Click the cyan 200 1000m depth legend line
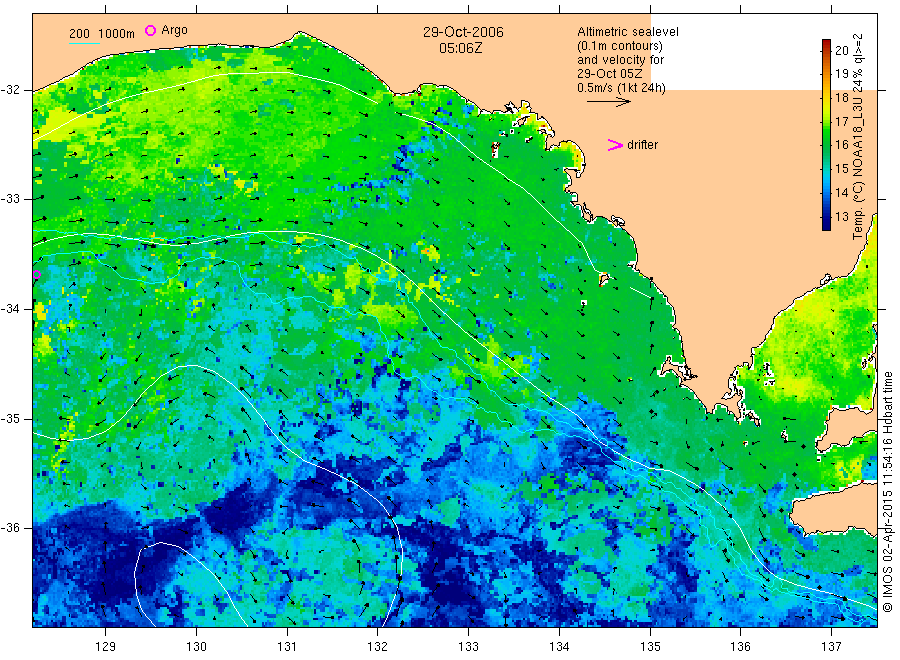This screenshot has height=660, width=900. [84, 43]
